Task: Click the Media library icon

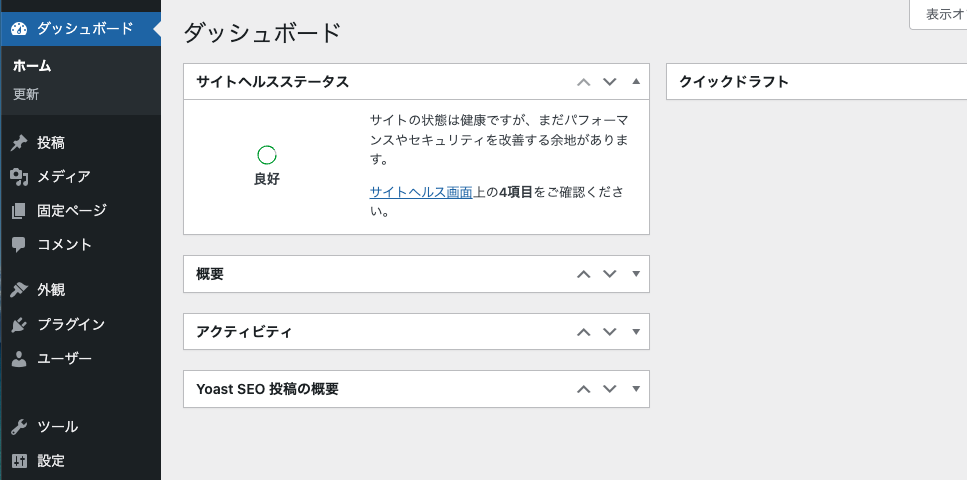Action: [x=19, y=177]
